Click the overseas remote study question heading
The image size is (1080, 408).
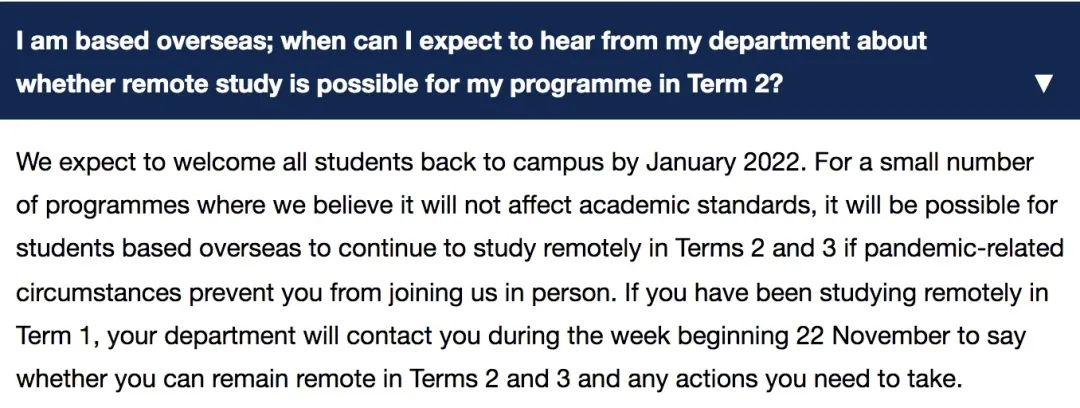pyautogui.click(x=540, y=61)
